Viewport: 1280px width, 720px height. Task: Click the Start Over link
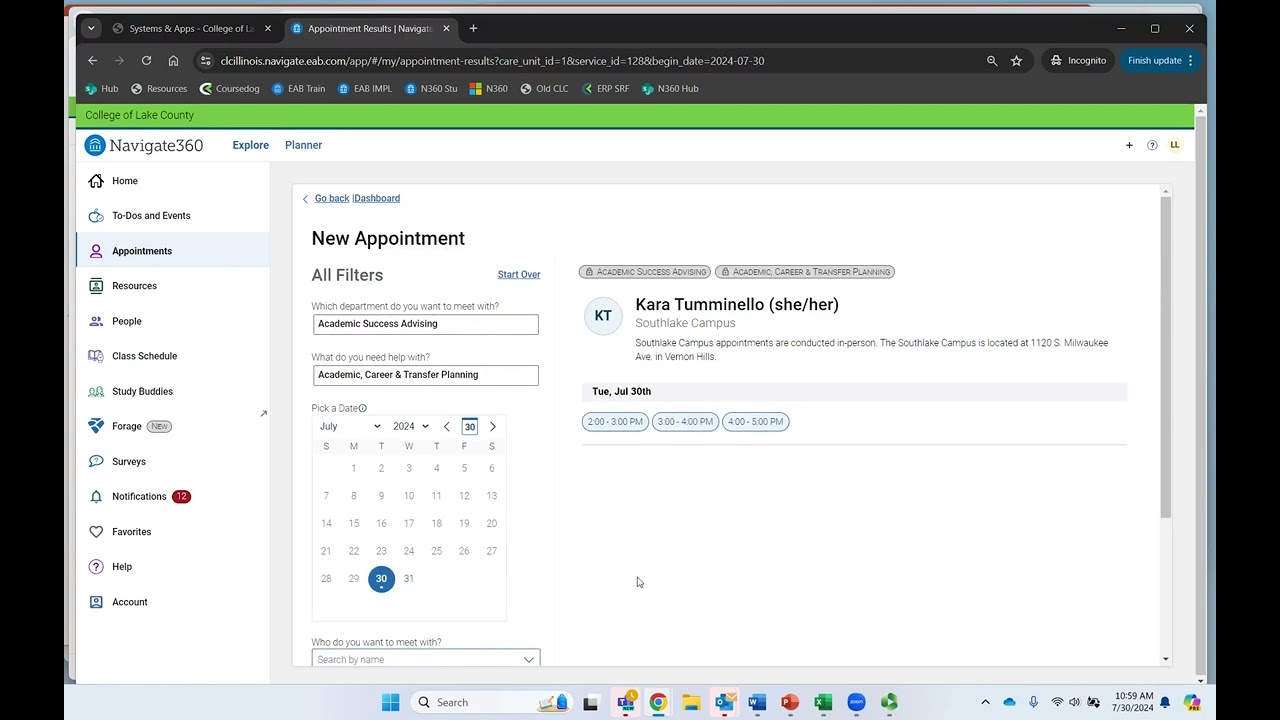519,275
